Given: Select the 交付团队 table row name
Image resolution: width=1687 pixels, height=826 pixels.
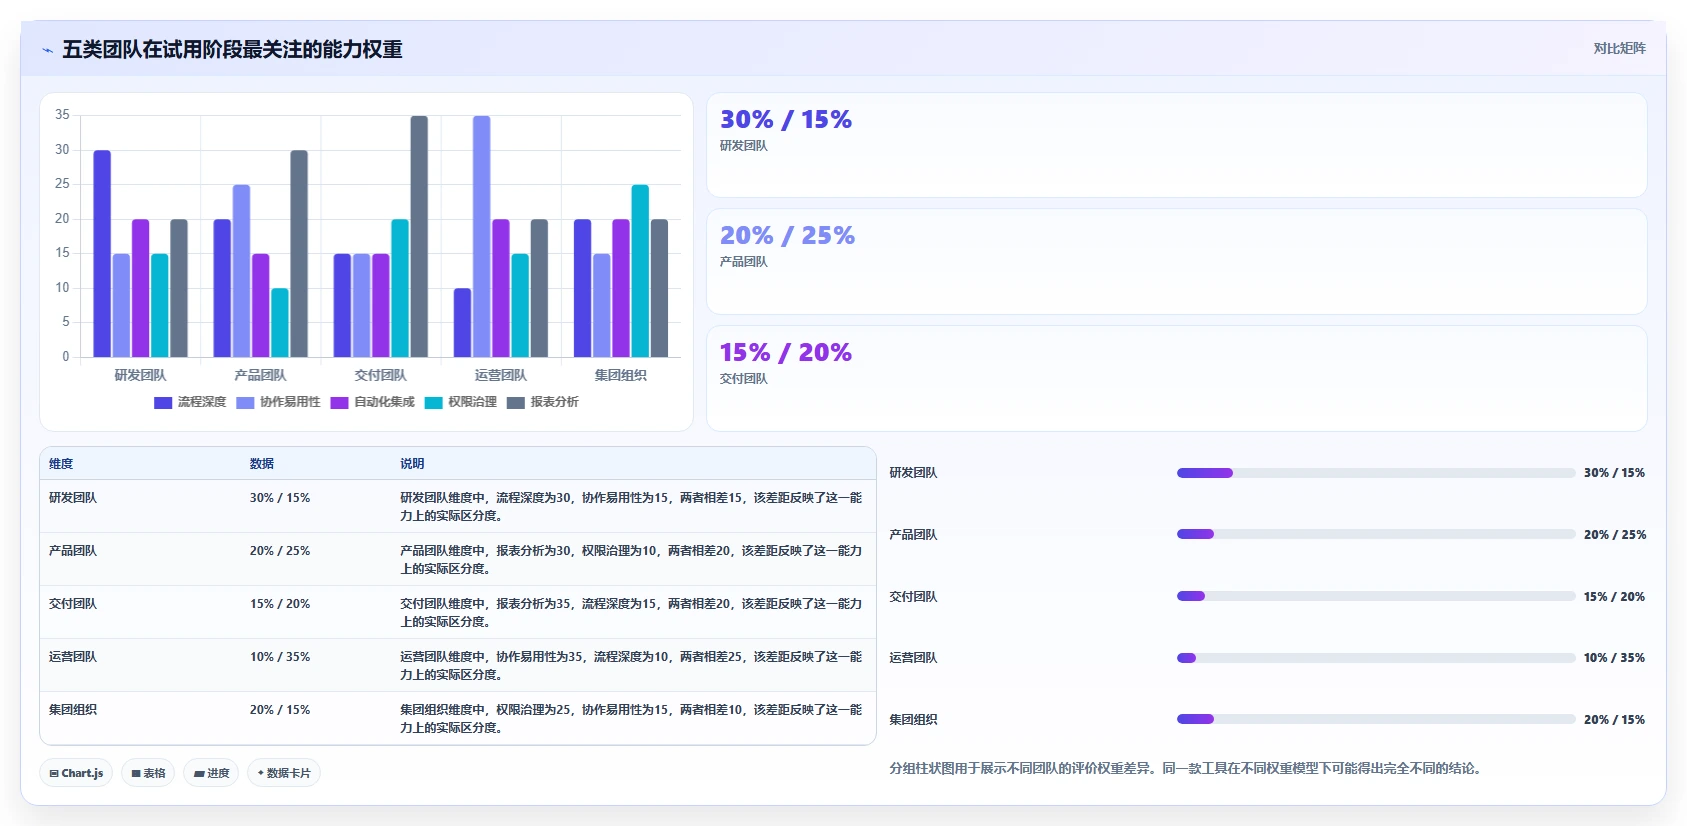Looking at the screenshot, I should click(73, 604).
